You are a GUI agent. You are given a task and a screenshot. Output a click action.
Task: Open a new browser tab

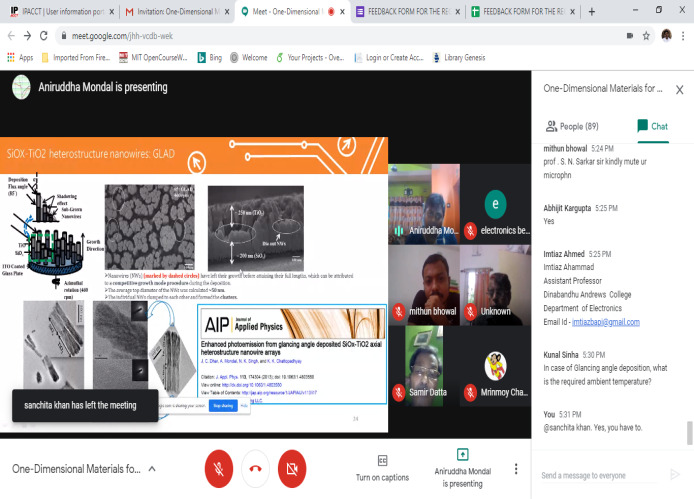pyautogui.click(x=591, y=12)
